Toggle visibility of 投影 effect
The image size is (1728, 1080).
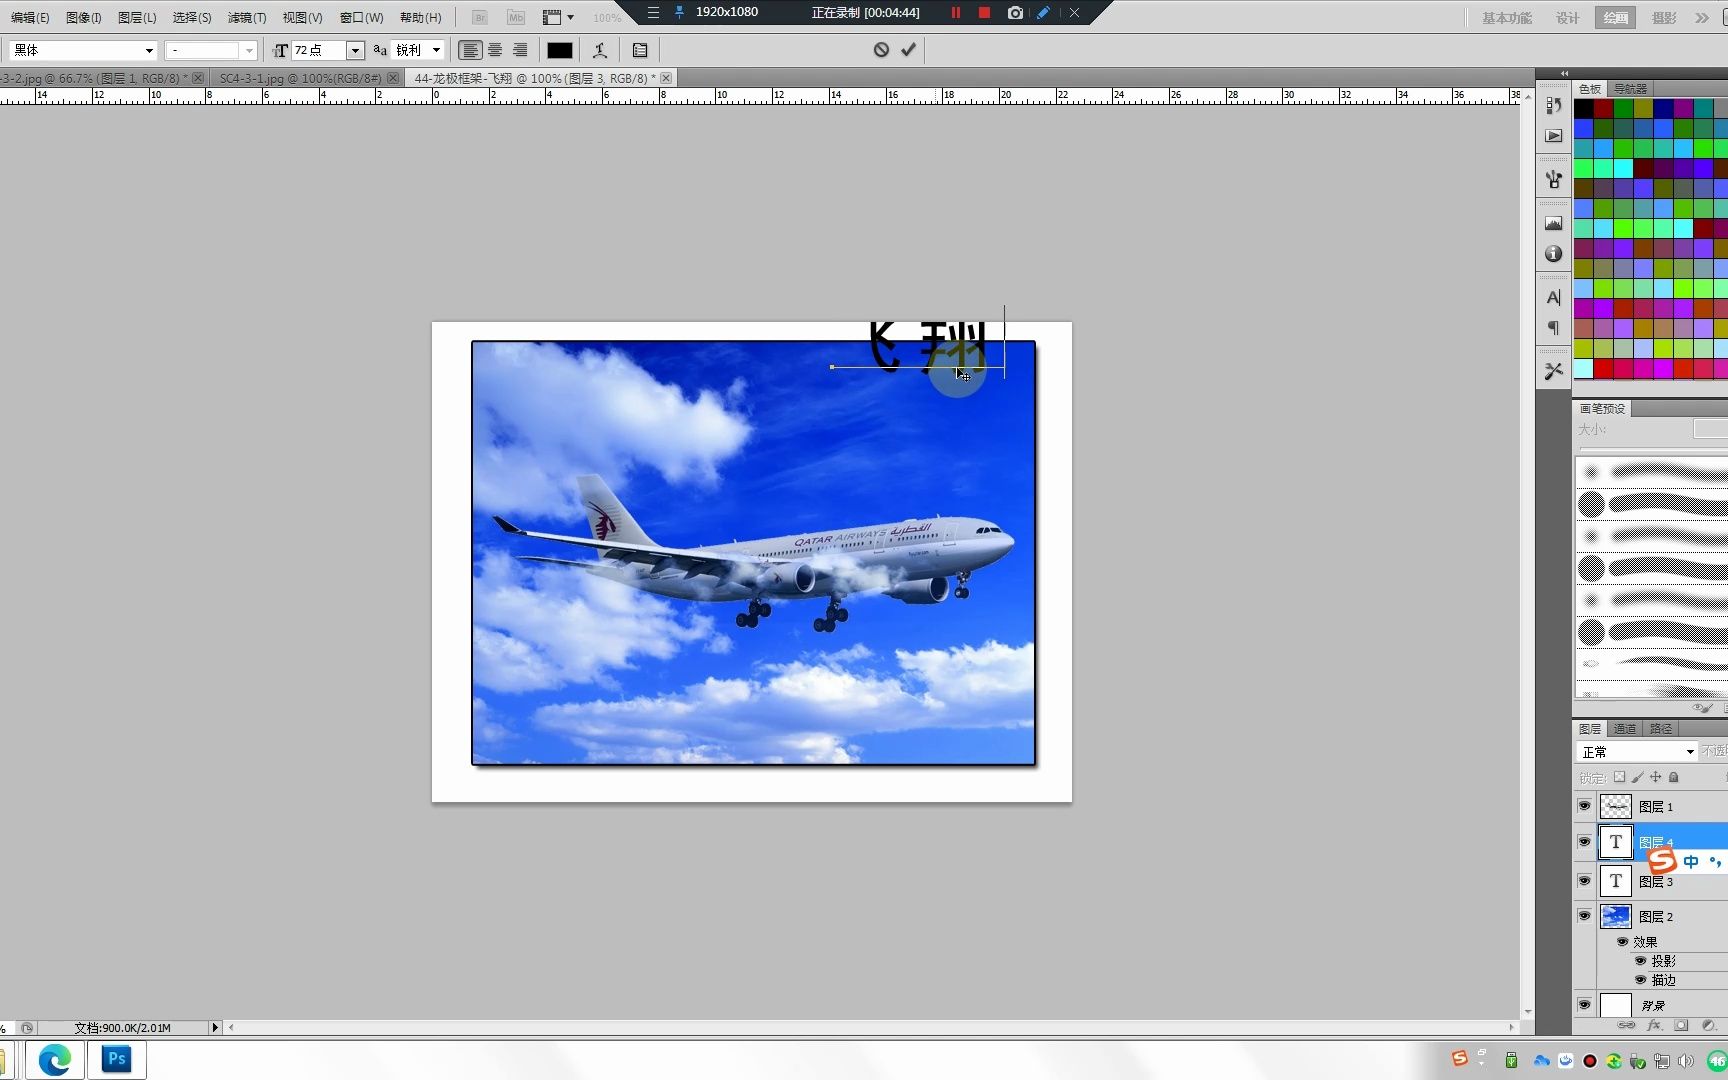(x=1640, y=961)
